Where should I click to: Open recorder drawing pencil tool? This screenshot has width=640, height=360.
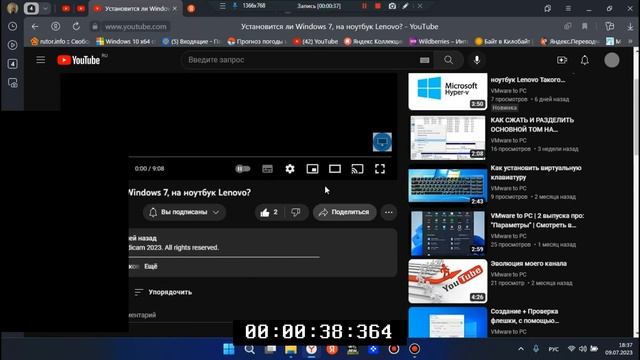click(405, 6)
